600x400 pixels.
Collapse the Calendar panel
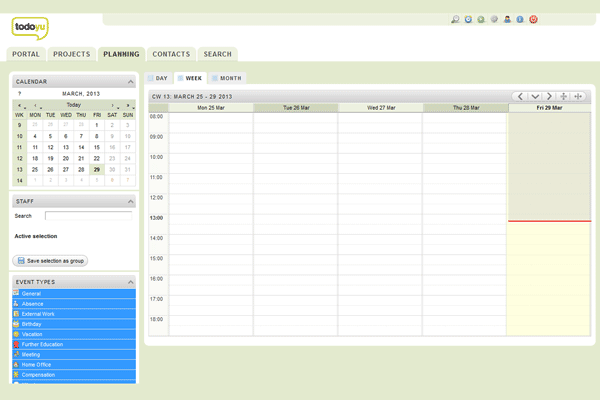click(x=130, y=82)
